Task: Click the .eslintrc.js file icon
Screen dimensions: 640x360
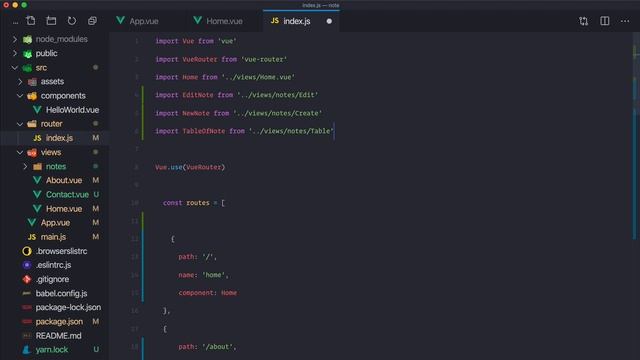Action: click(x=27, y=265)
